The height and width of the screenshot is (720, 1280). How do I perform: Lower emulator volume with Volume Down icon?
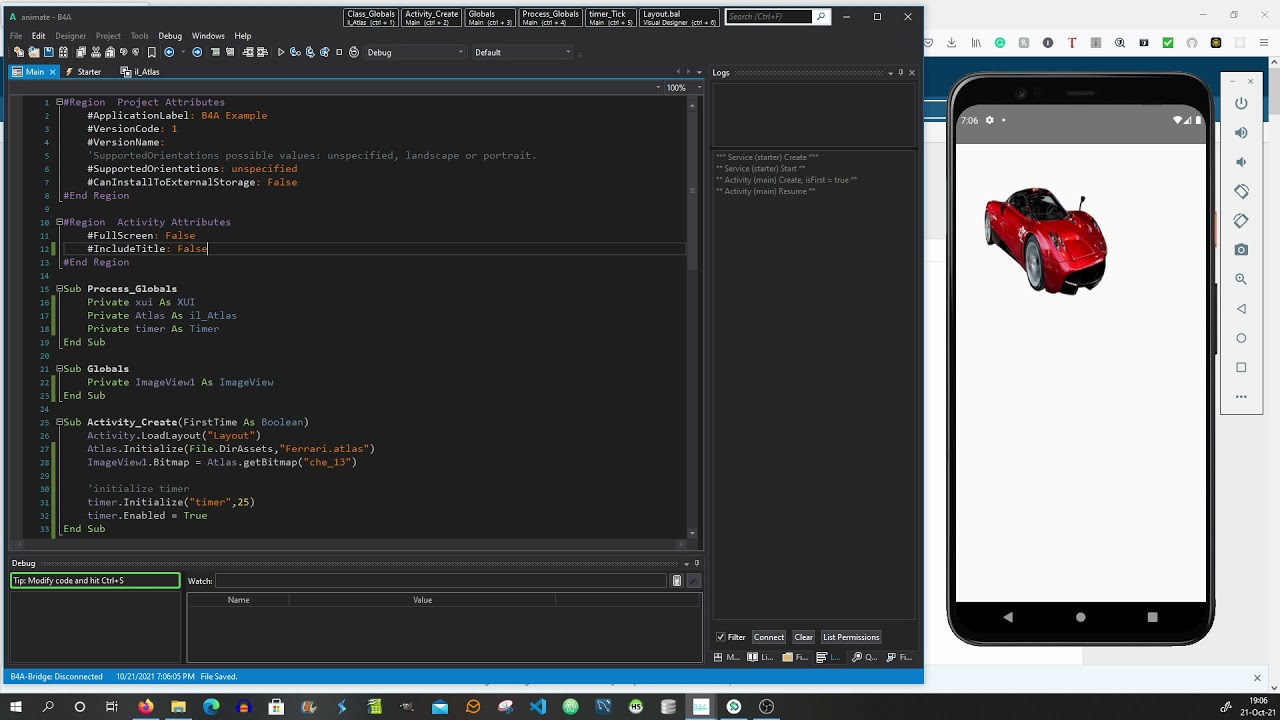pos(1241,162)
